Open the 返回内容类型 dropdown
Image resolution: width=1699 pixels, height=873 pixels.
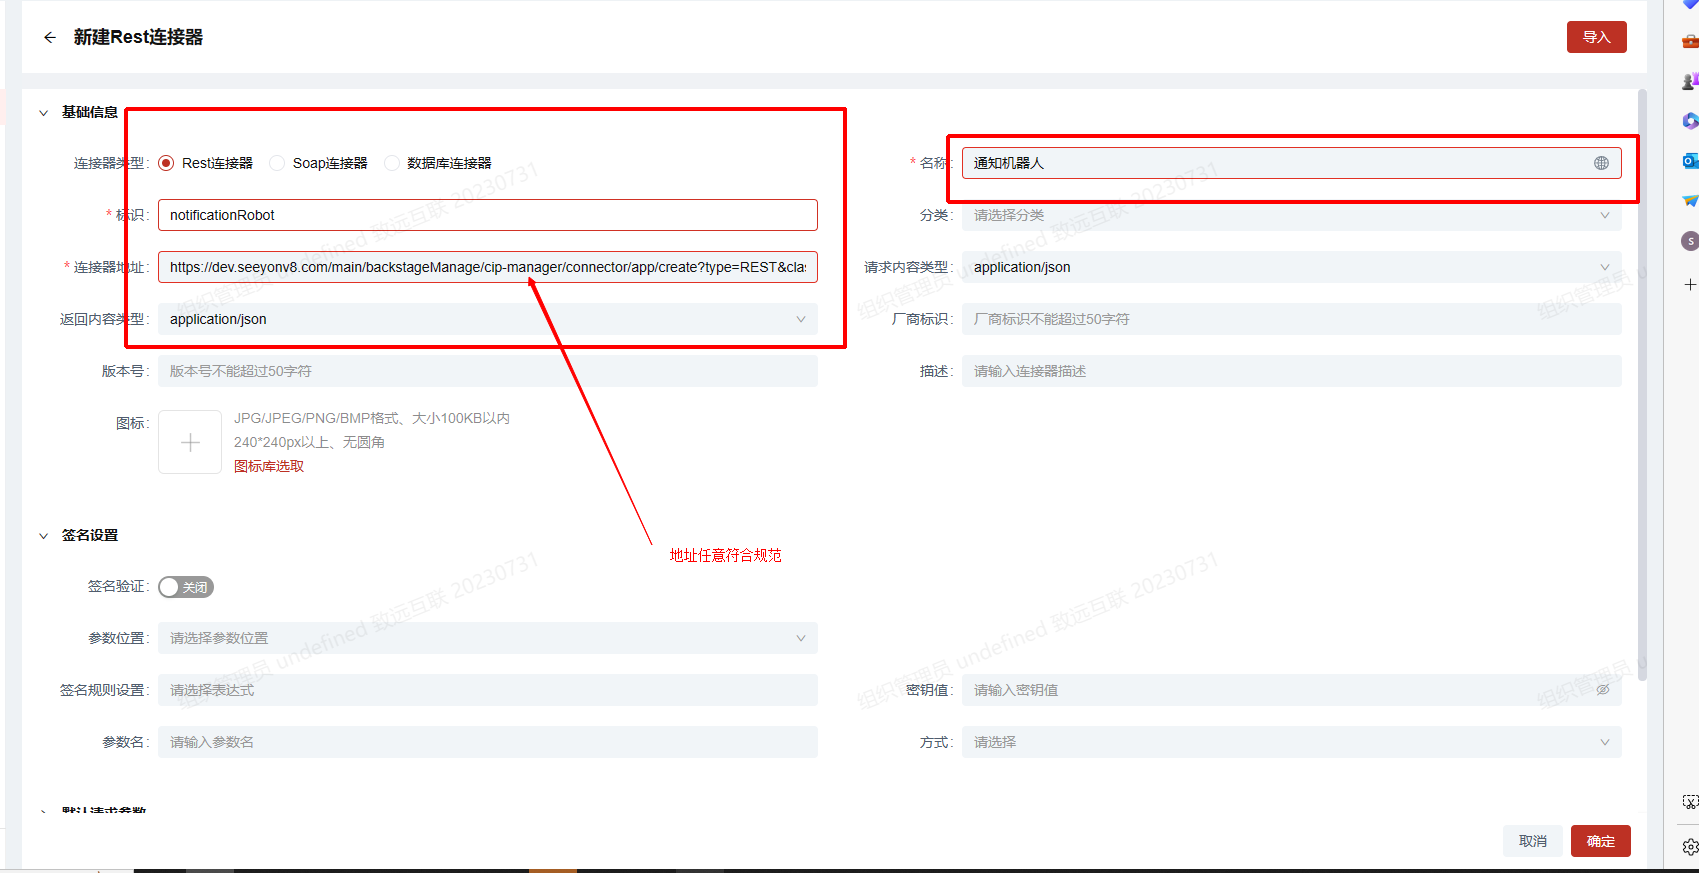[488, 319]
